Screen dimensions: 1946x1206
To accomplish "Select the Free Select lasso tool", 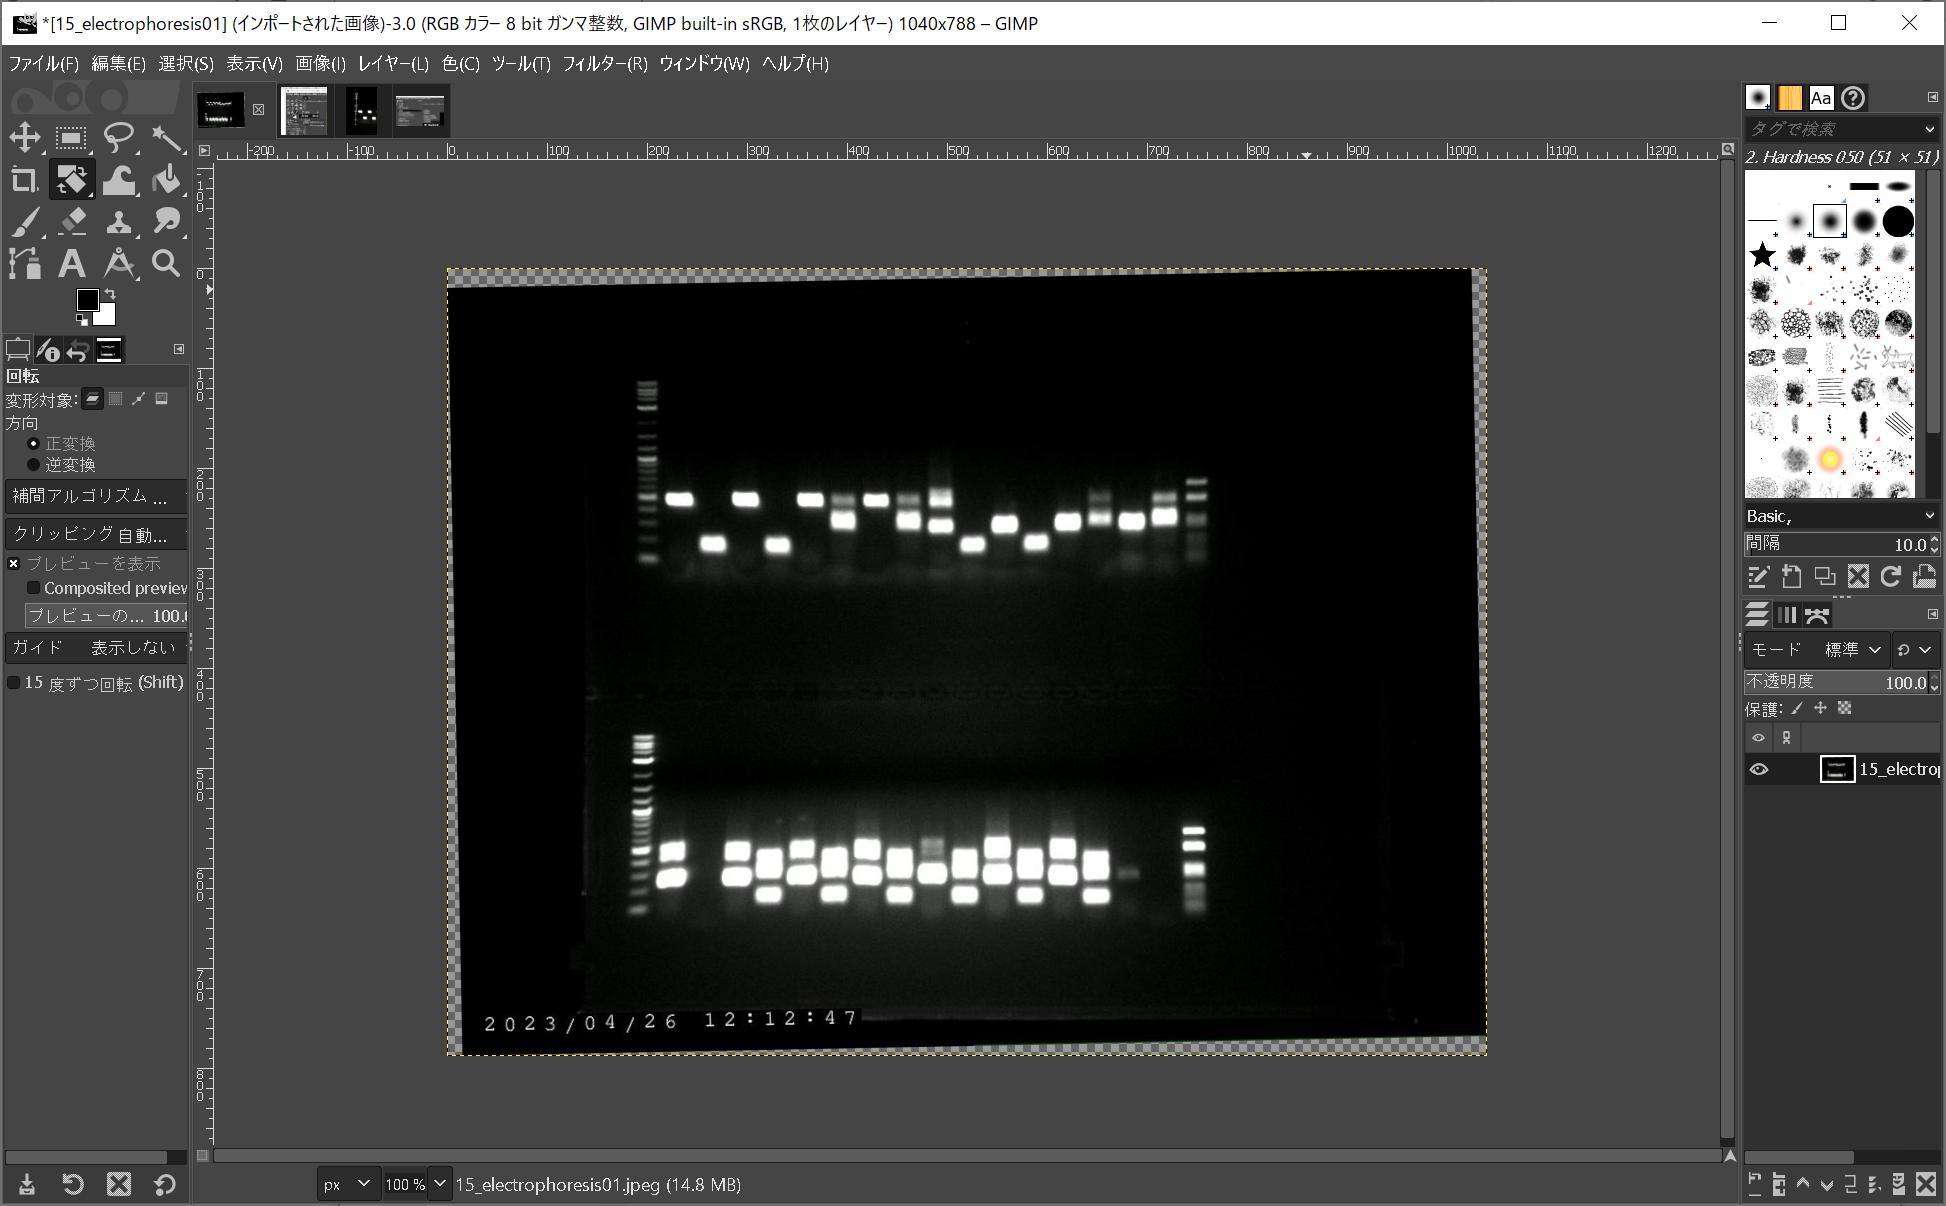I will pos(119,137).
